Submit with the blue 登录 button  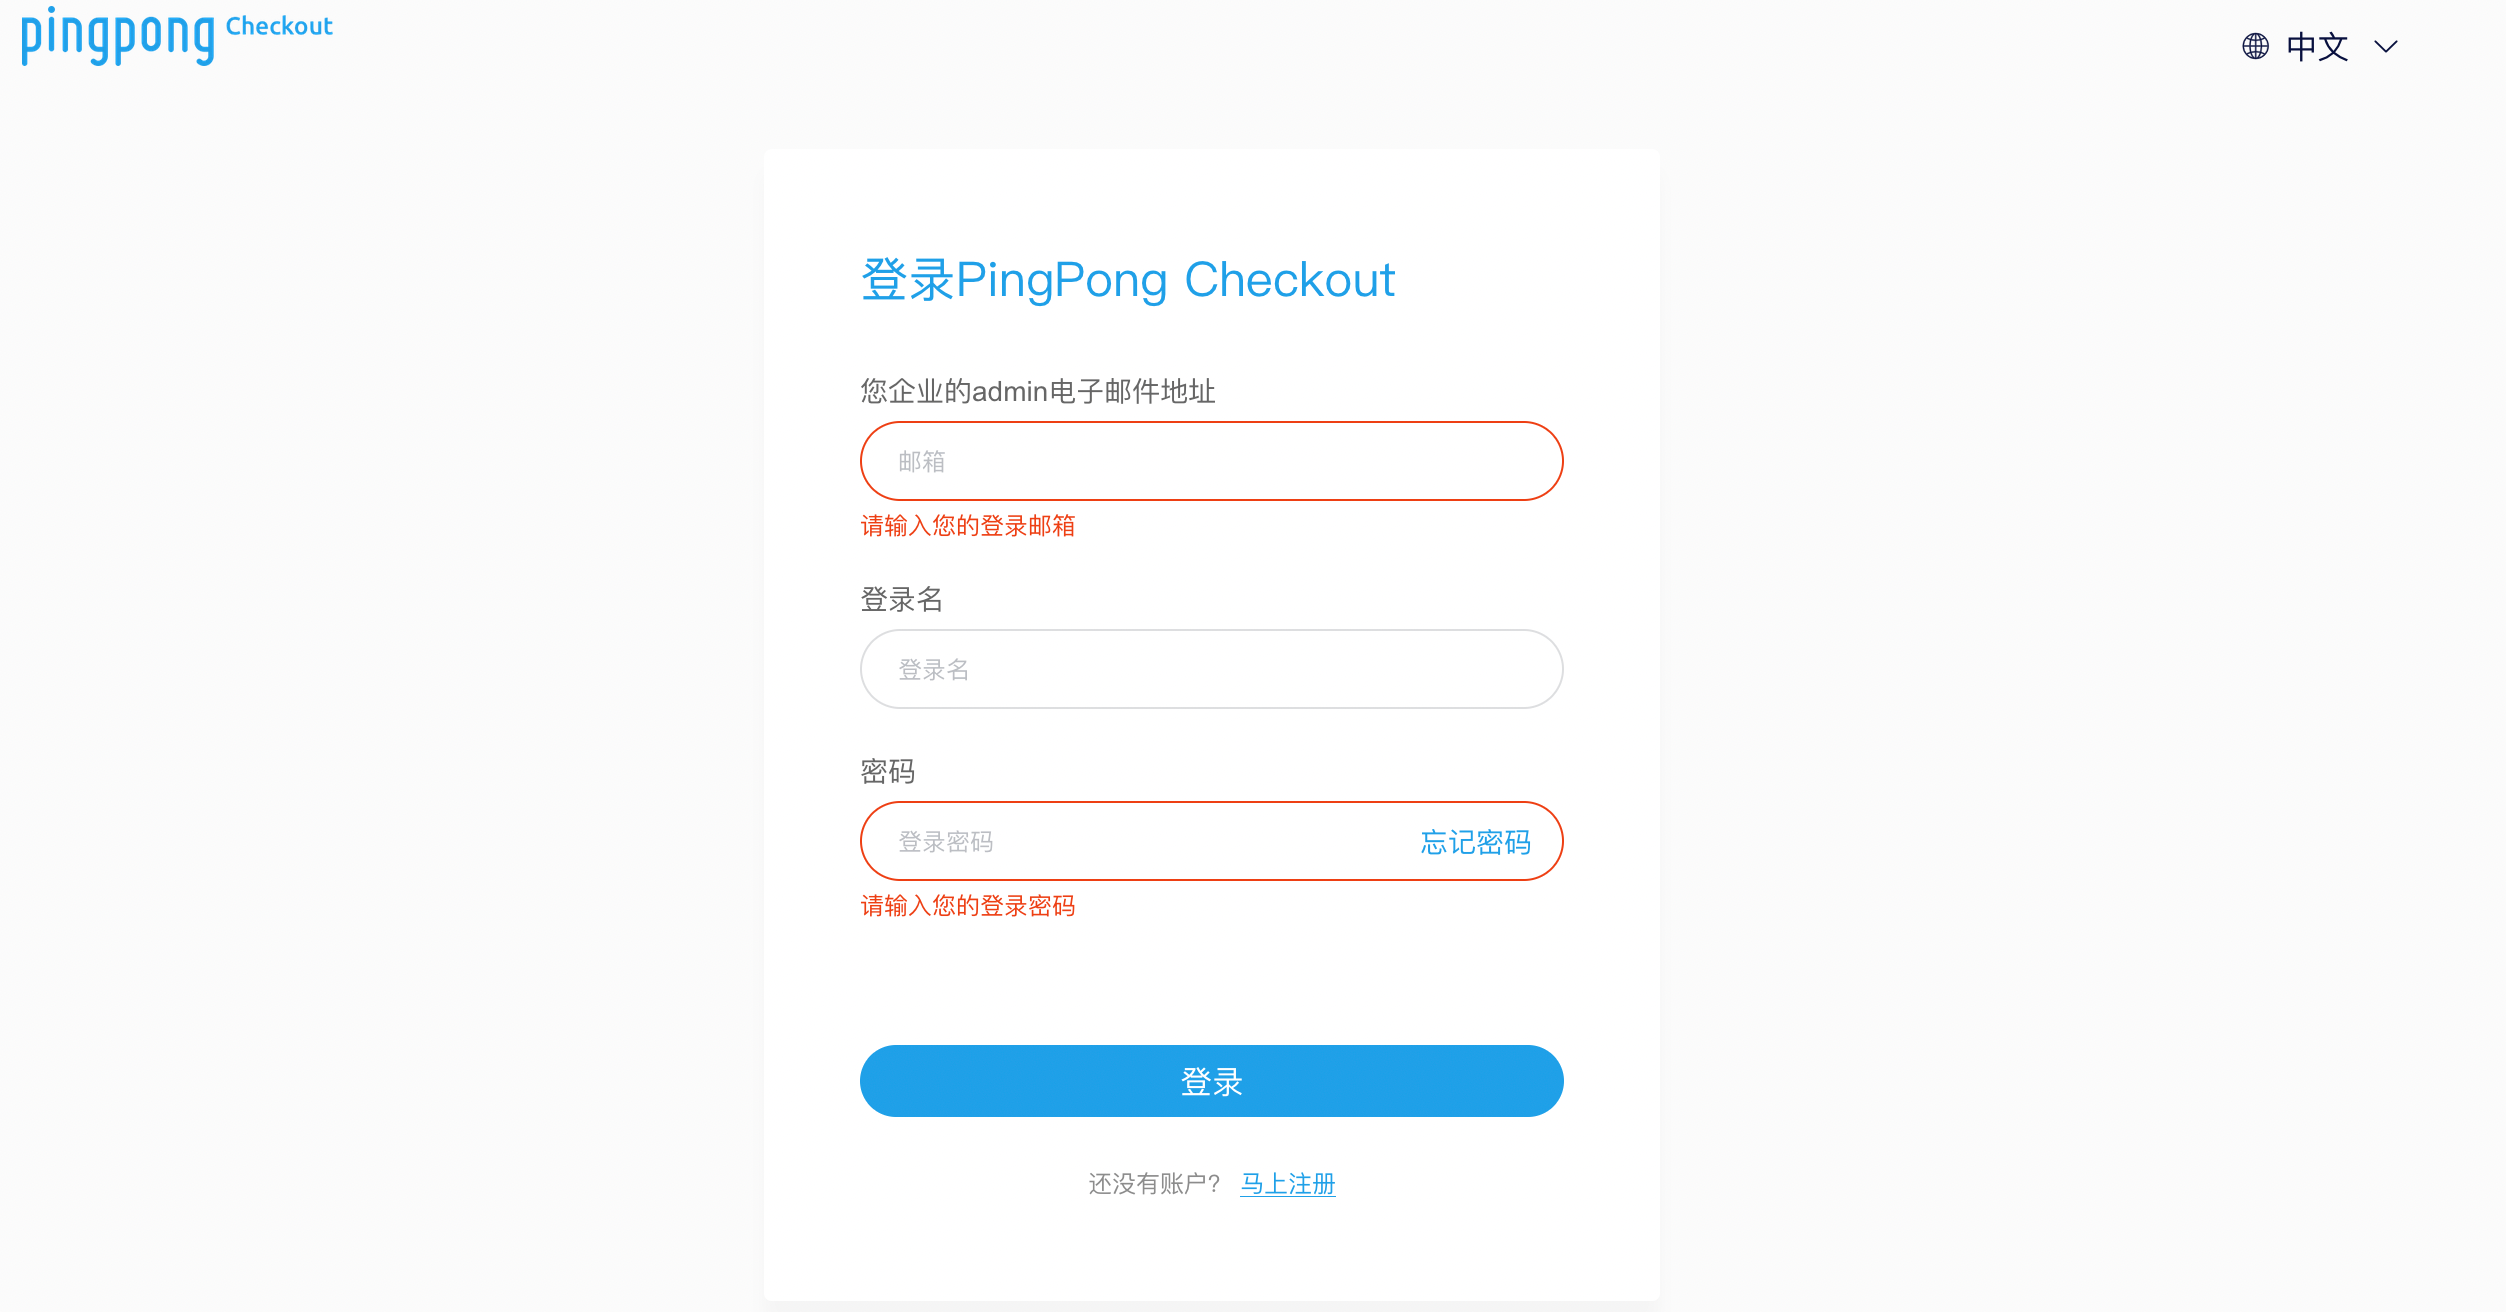1211,1081
